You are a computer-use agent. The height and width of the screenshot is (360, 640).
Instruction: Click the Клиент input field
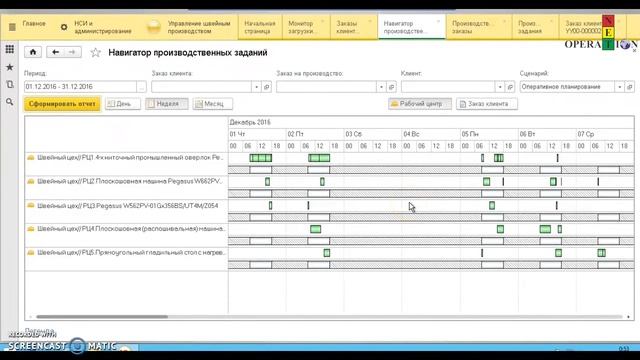point(448,87)
